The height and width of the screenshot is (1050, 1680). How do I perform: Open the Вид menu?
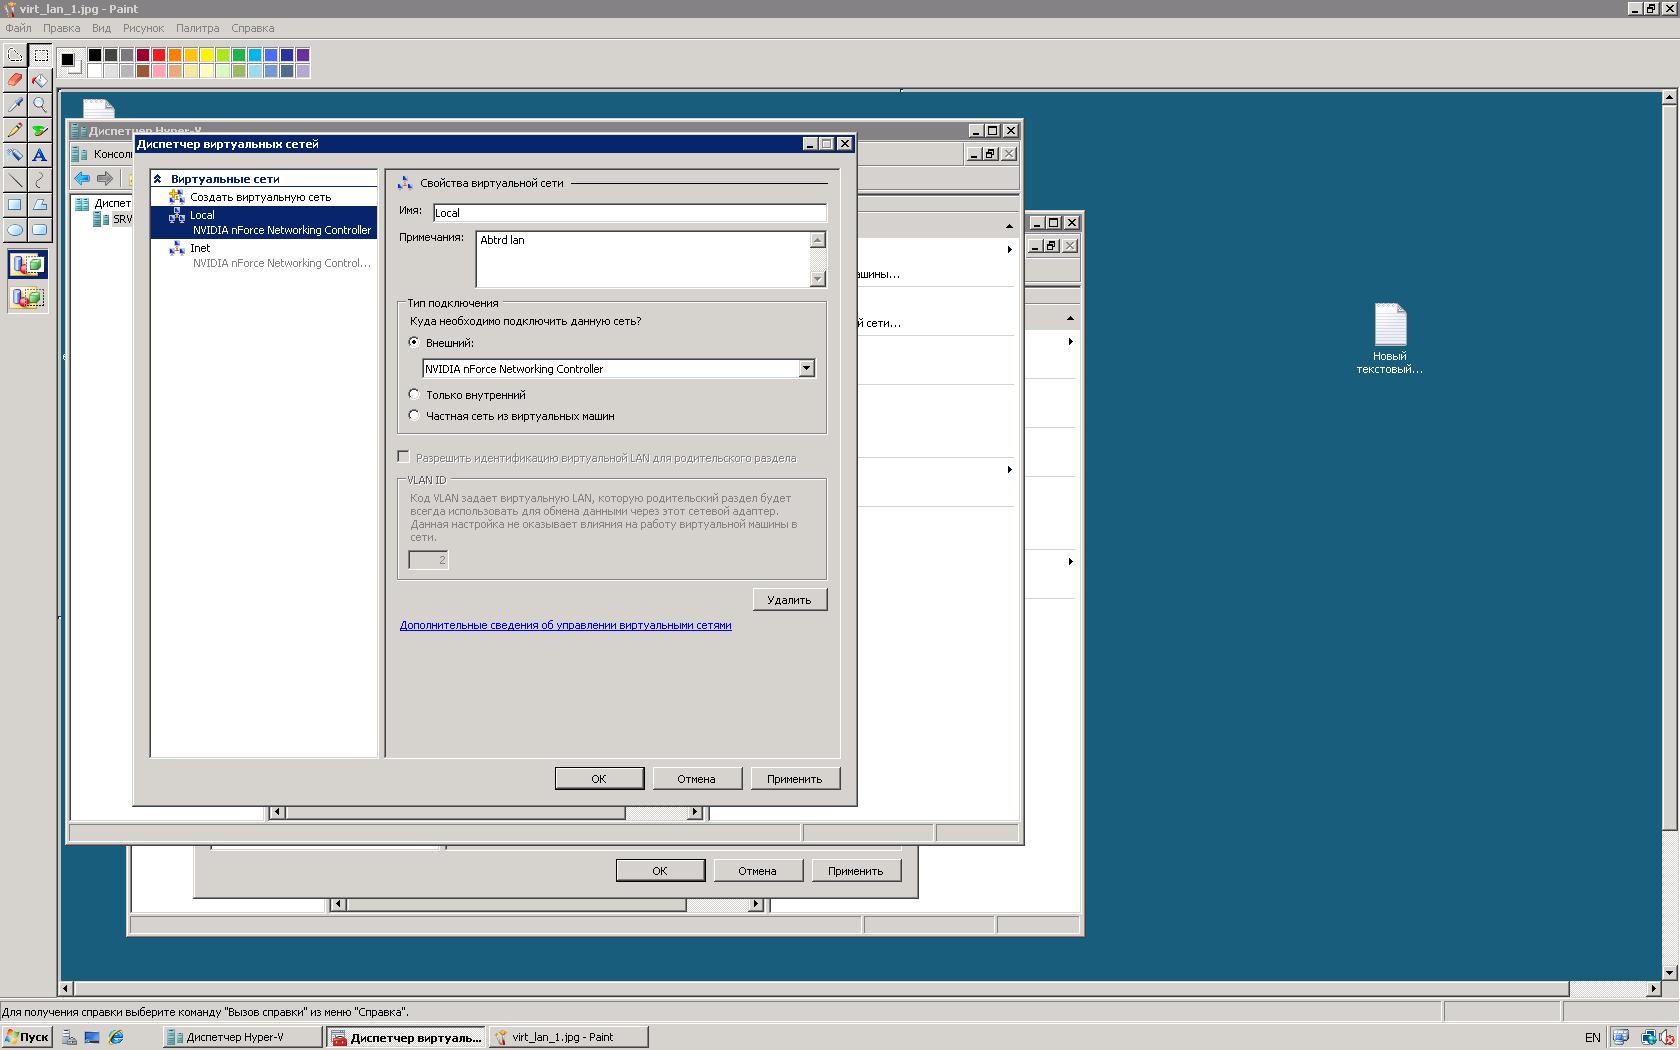101,28
